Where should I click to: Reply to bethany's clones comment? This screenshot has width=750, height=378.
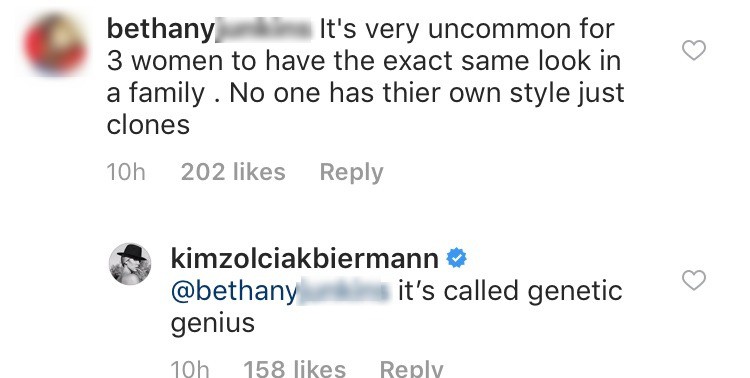click(x=352, y=172)
